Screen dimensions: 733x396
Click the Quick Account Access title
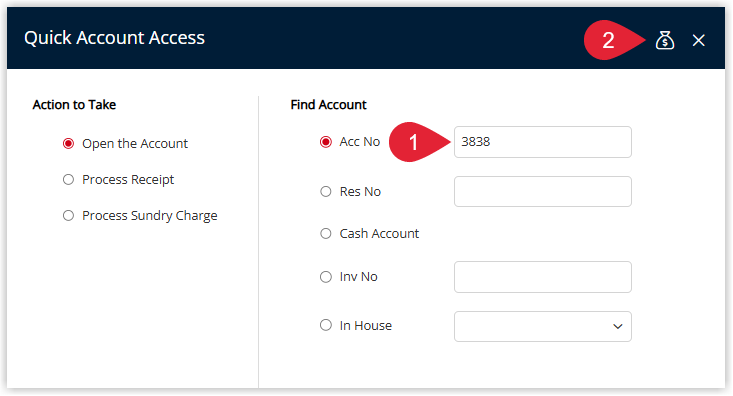(115, 38)
